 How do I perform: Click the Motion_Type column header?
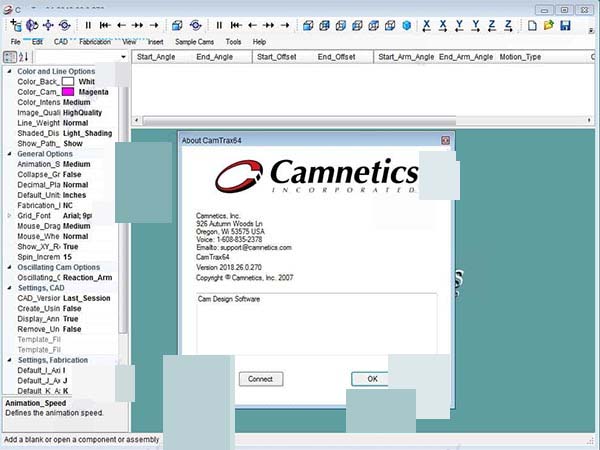[520, 57]
